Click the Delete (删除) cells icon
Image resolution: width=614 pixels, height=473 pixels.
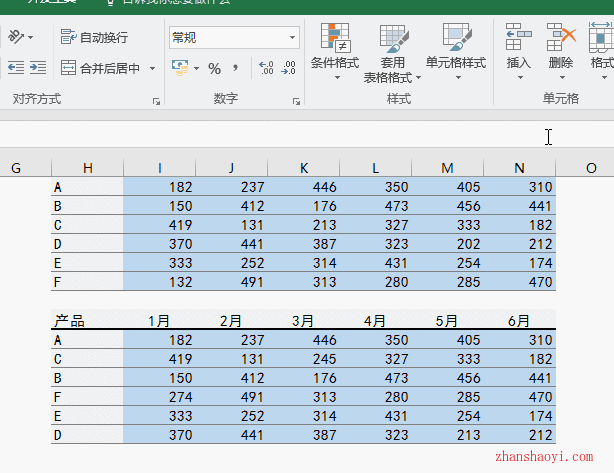click(561, 37)
